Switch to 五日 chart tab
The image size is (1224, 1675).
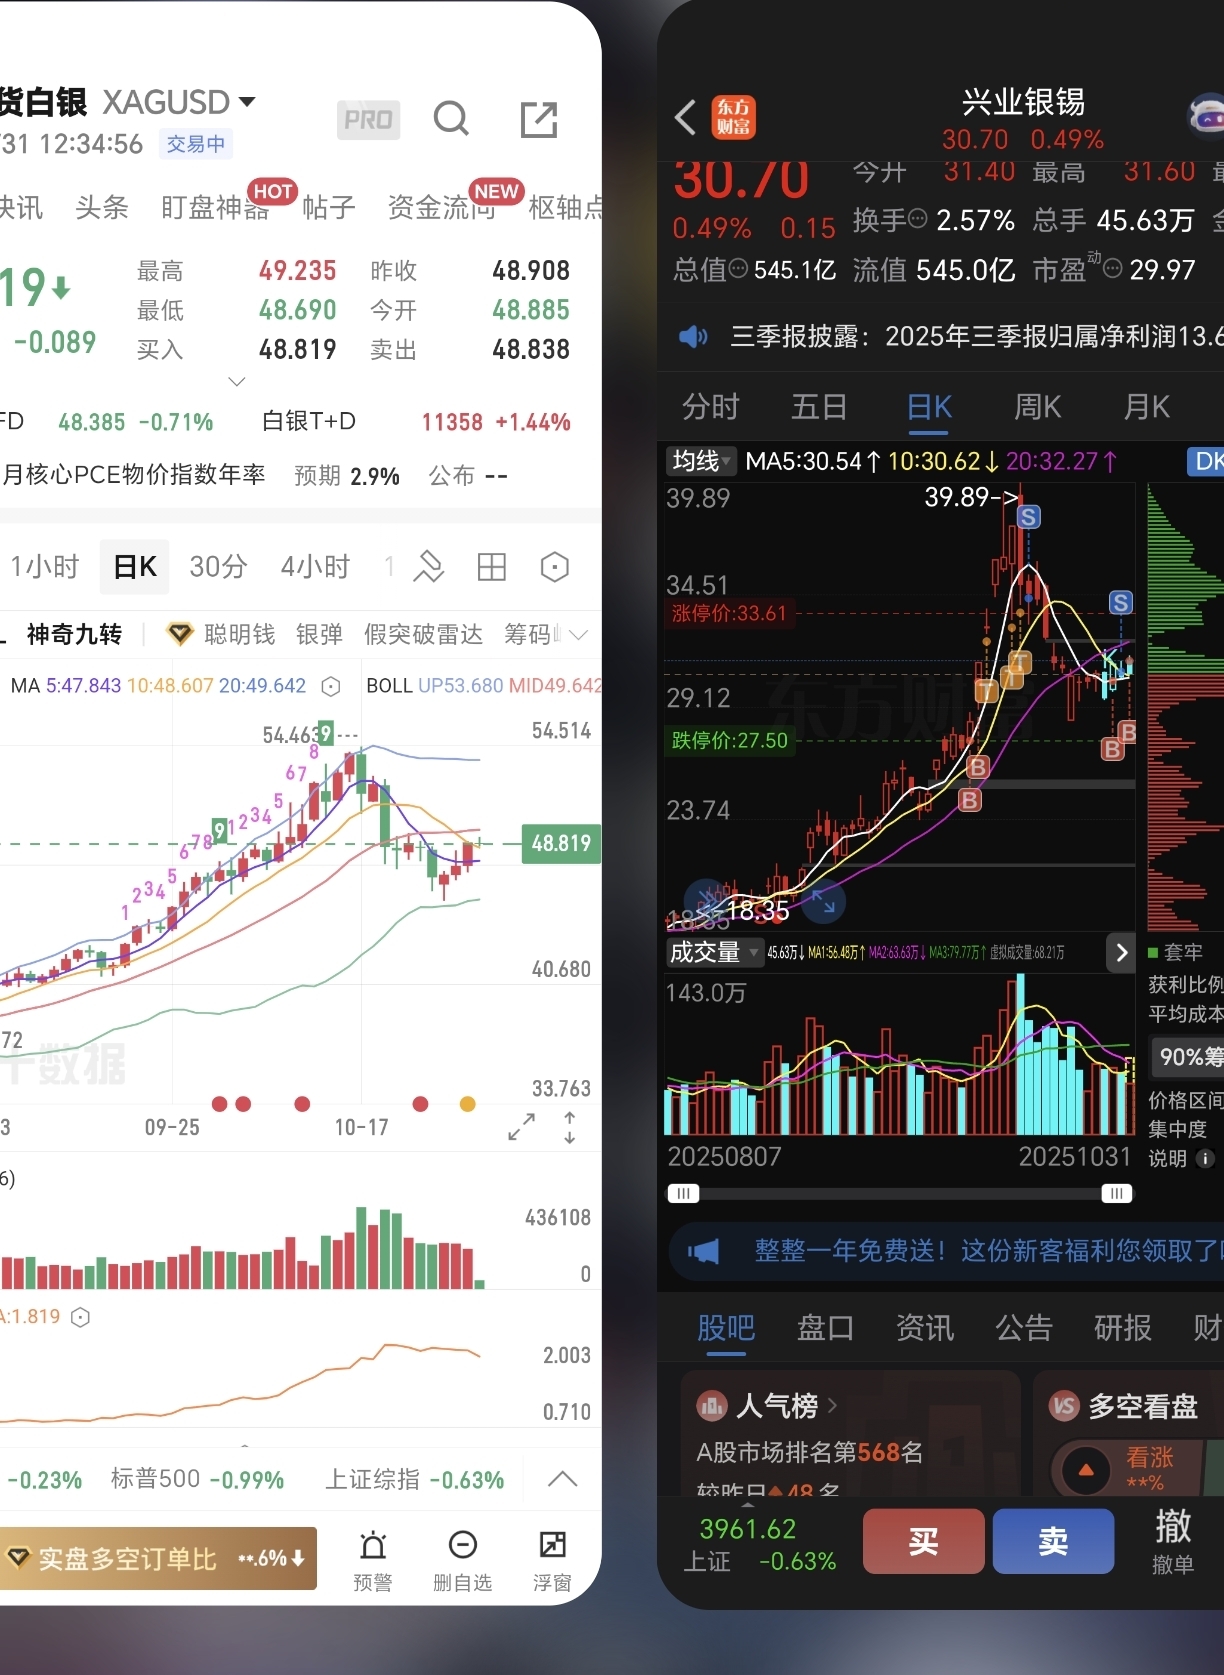pyautogui.click(x=819, y=407)
